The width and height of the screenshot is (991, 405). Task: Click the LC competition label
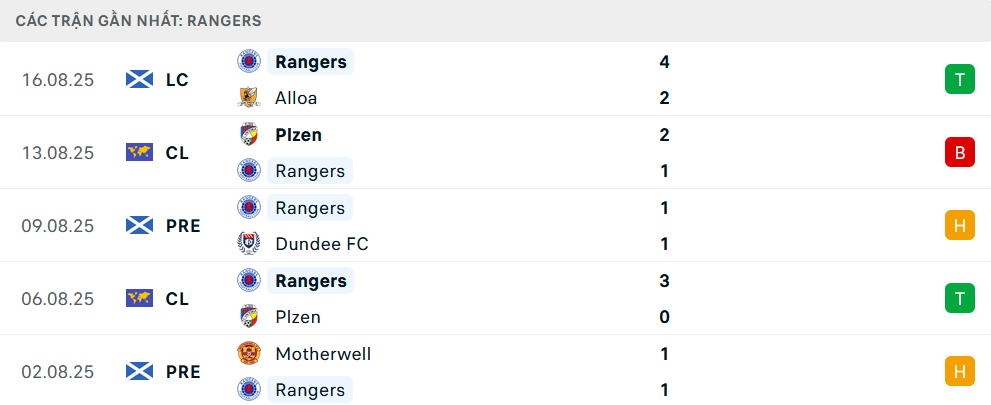point(177,80)
